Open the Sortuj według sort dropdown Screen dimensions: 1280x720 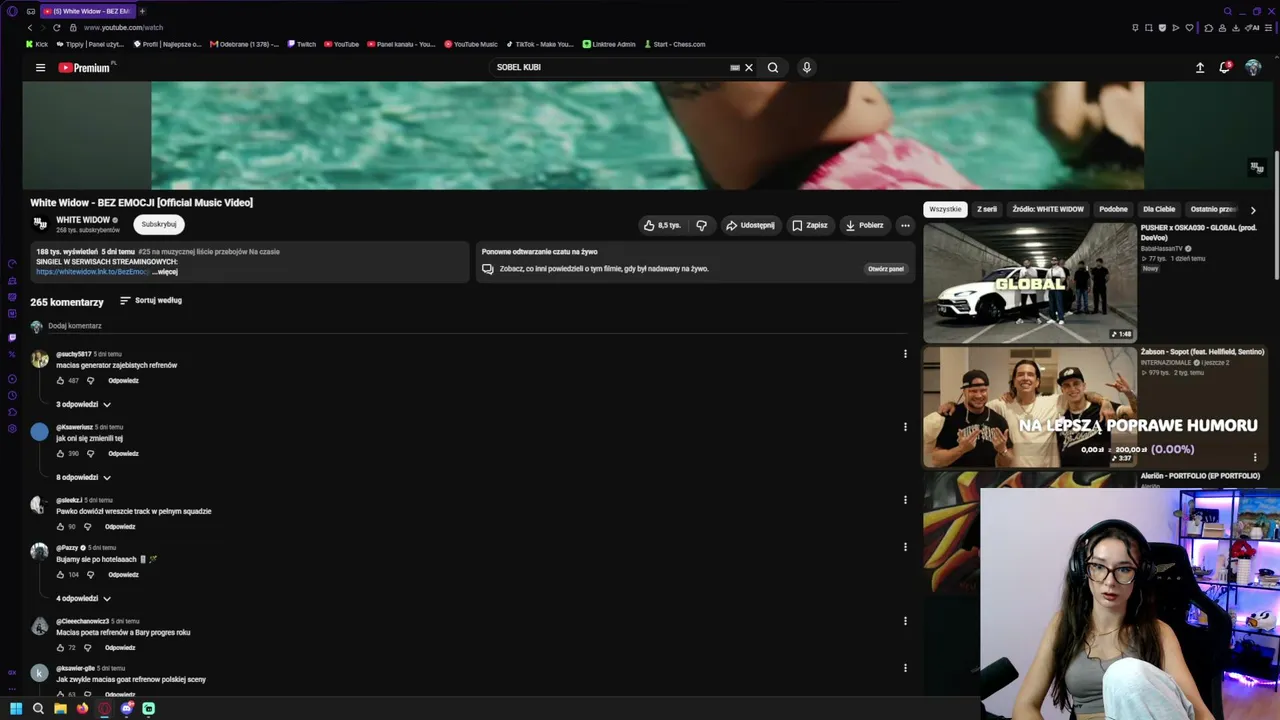point(151,300)
